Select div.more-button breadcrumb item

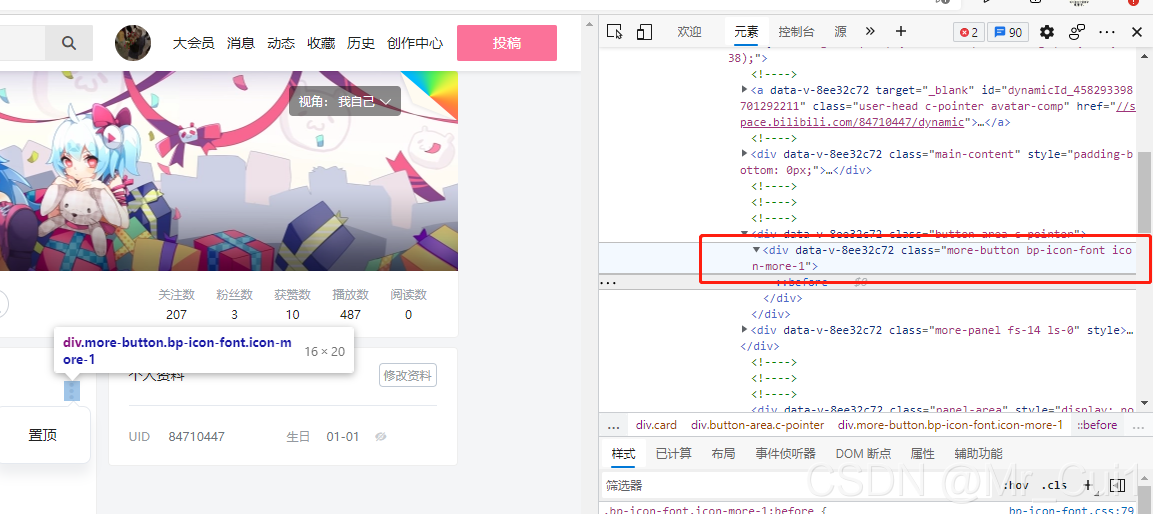950,425
